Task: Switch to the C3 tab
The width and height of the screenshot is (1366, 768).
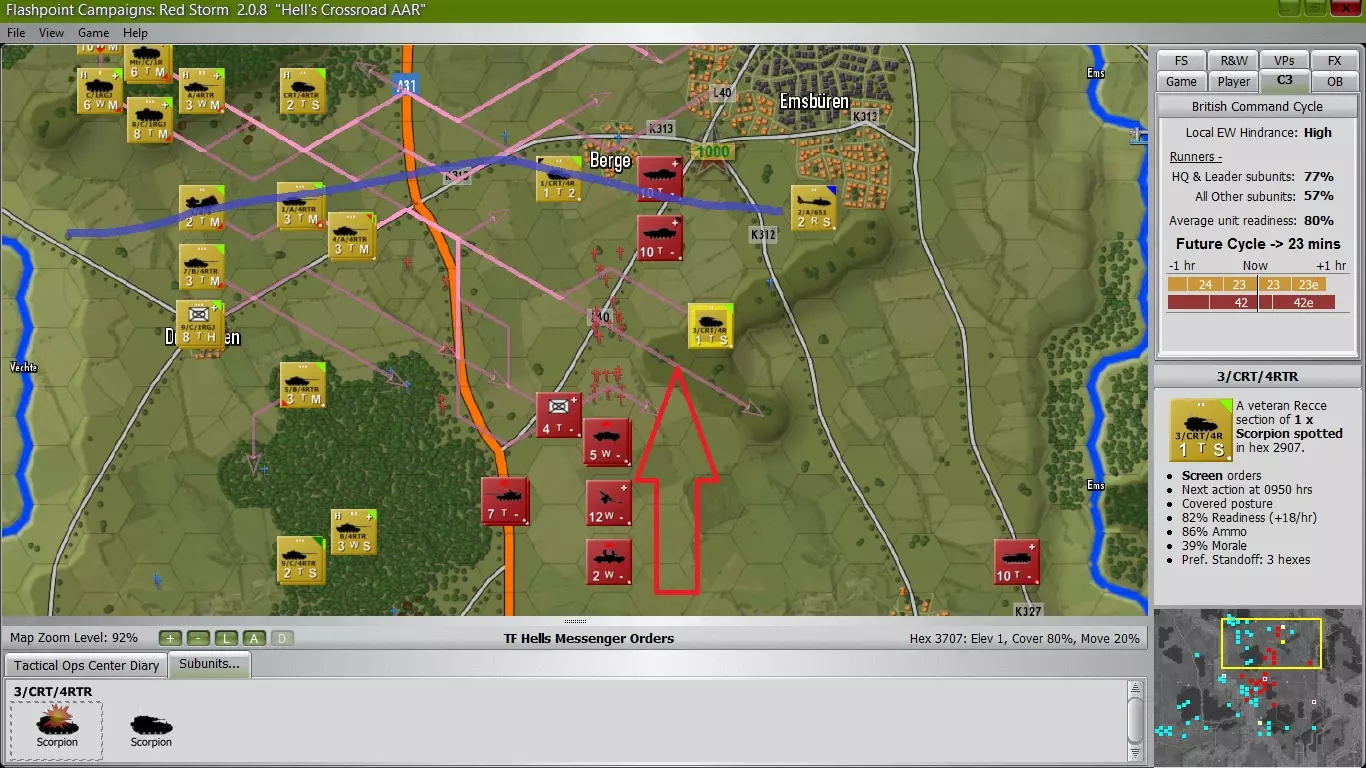Action: (x=1284, y=81)
